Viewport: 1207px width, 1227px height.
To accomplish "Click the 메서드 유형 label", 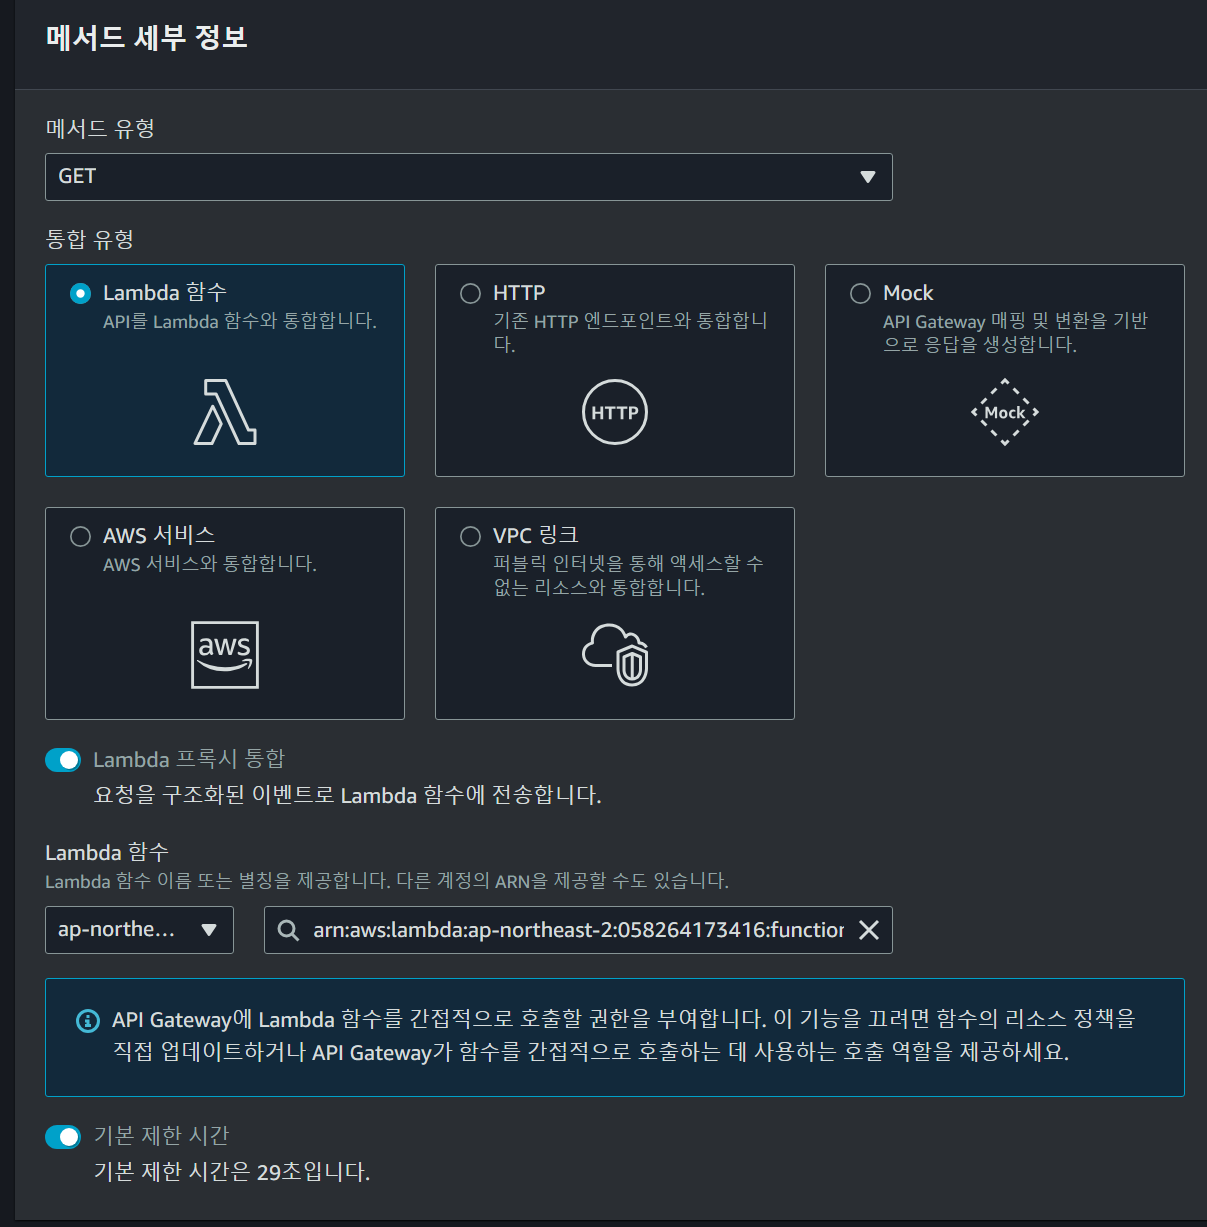I will pyautogui.click(x=100, y=129).
